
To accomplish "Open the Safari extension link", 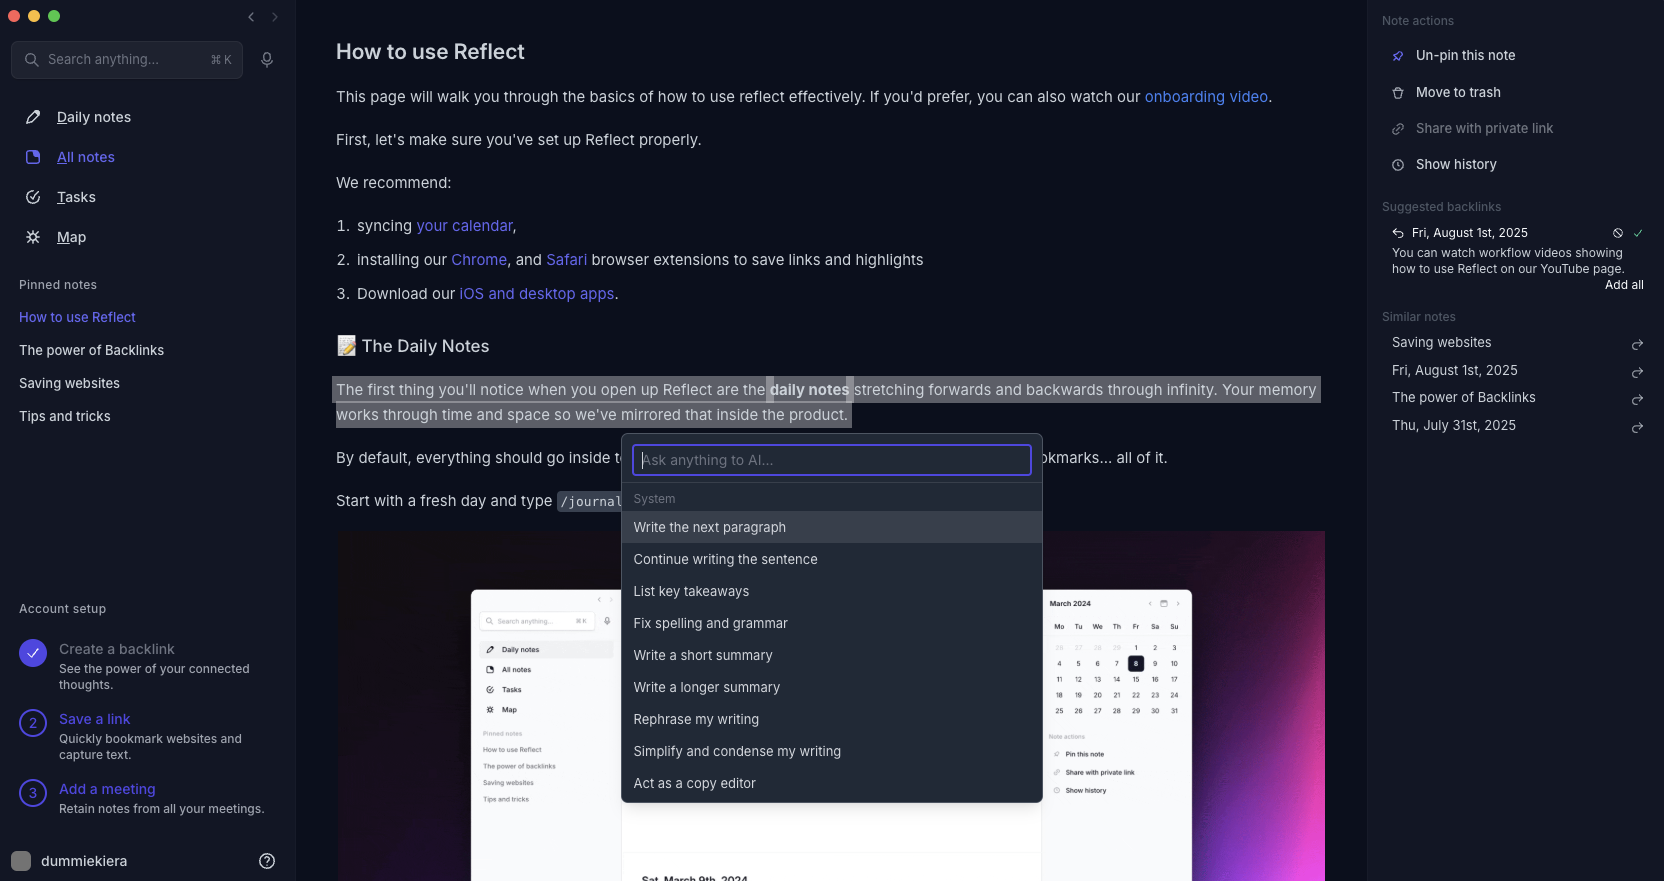I will pos(566,260).
